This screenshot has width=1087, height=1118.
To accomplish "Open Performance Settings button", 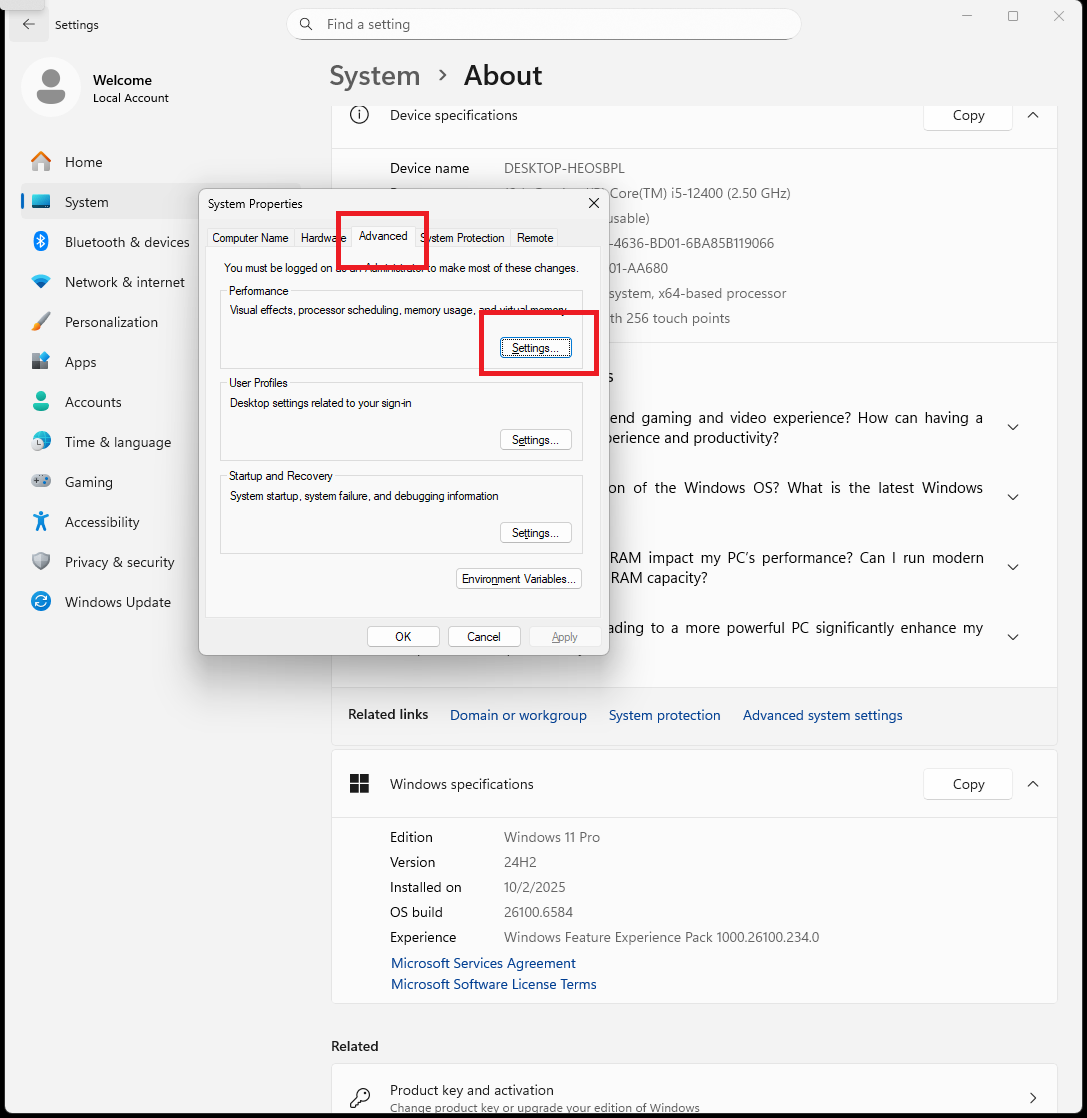I will tap(535, 348).
